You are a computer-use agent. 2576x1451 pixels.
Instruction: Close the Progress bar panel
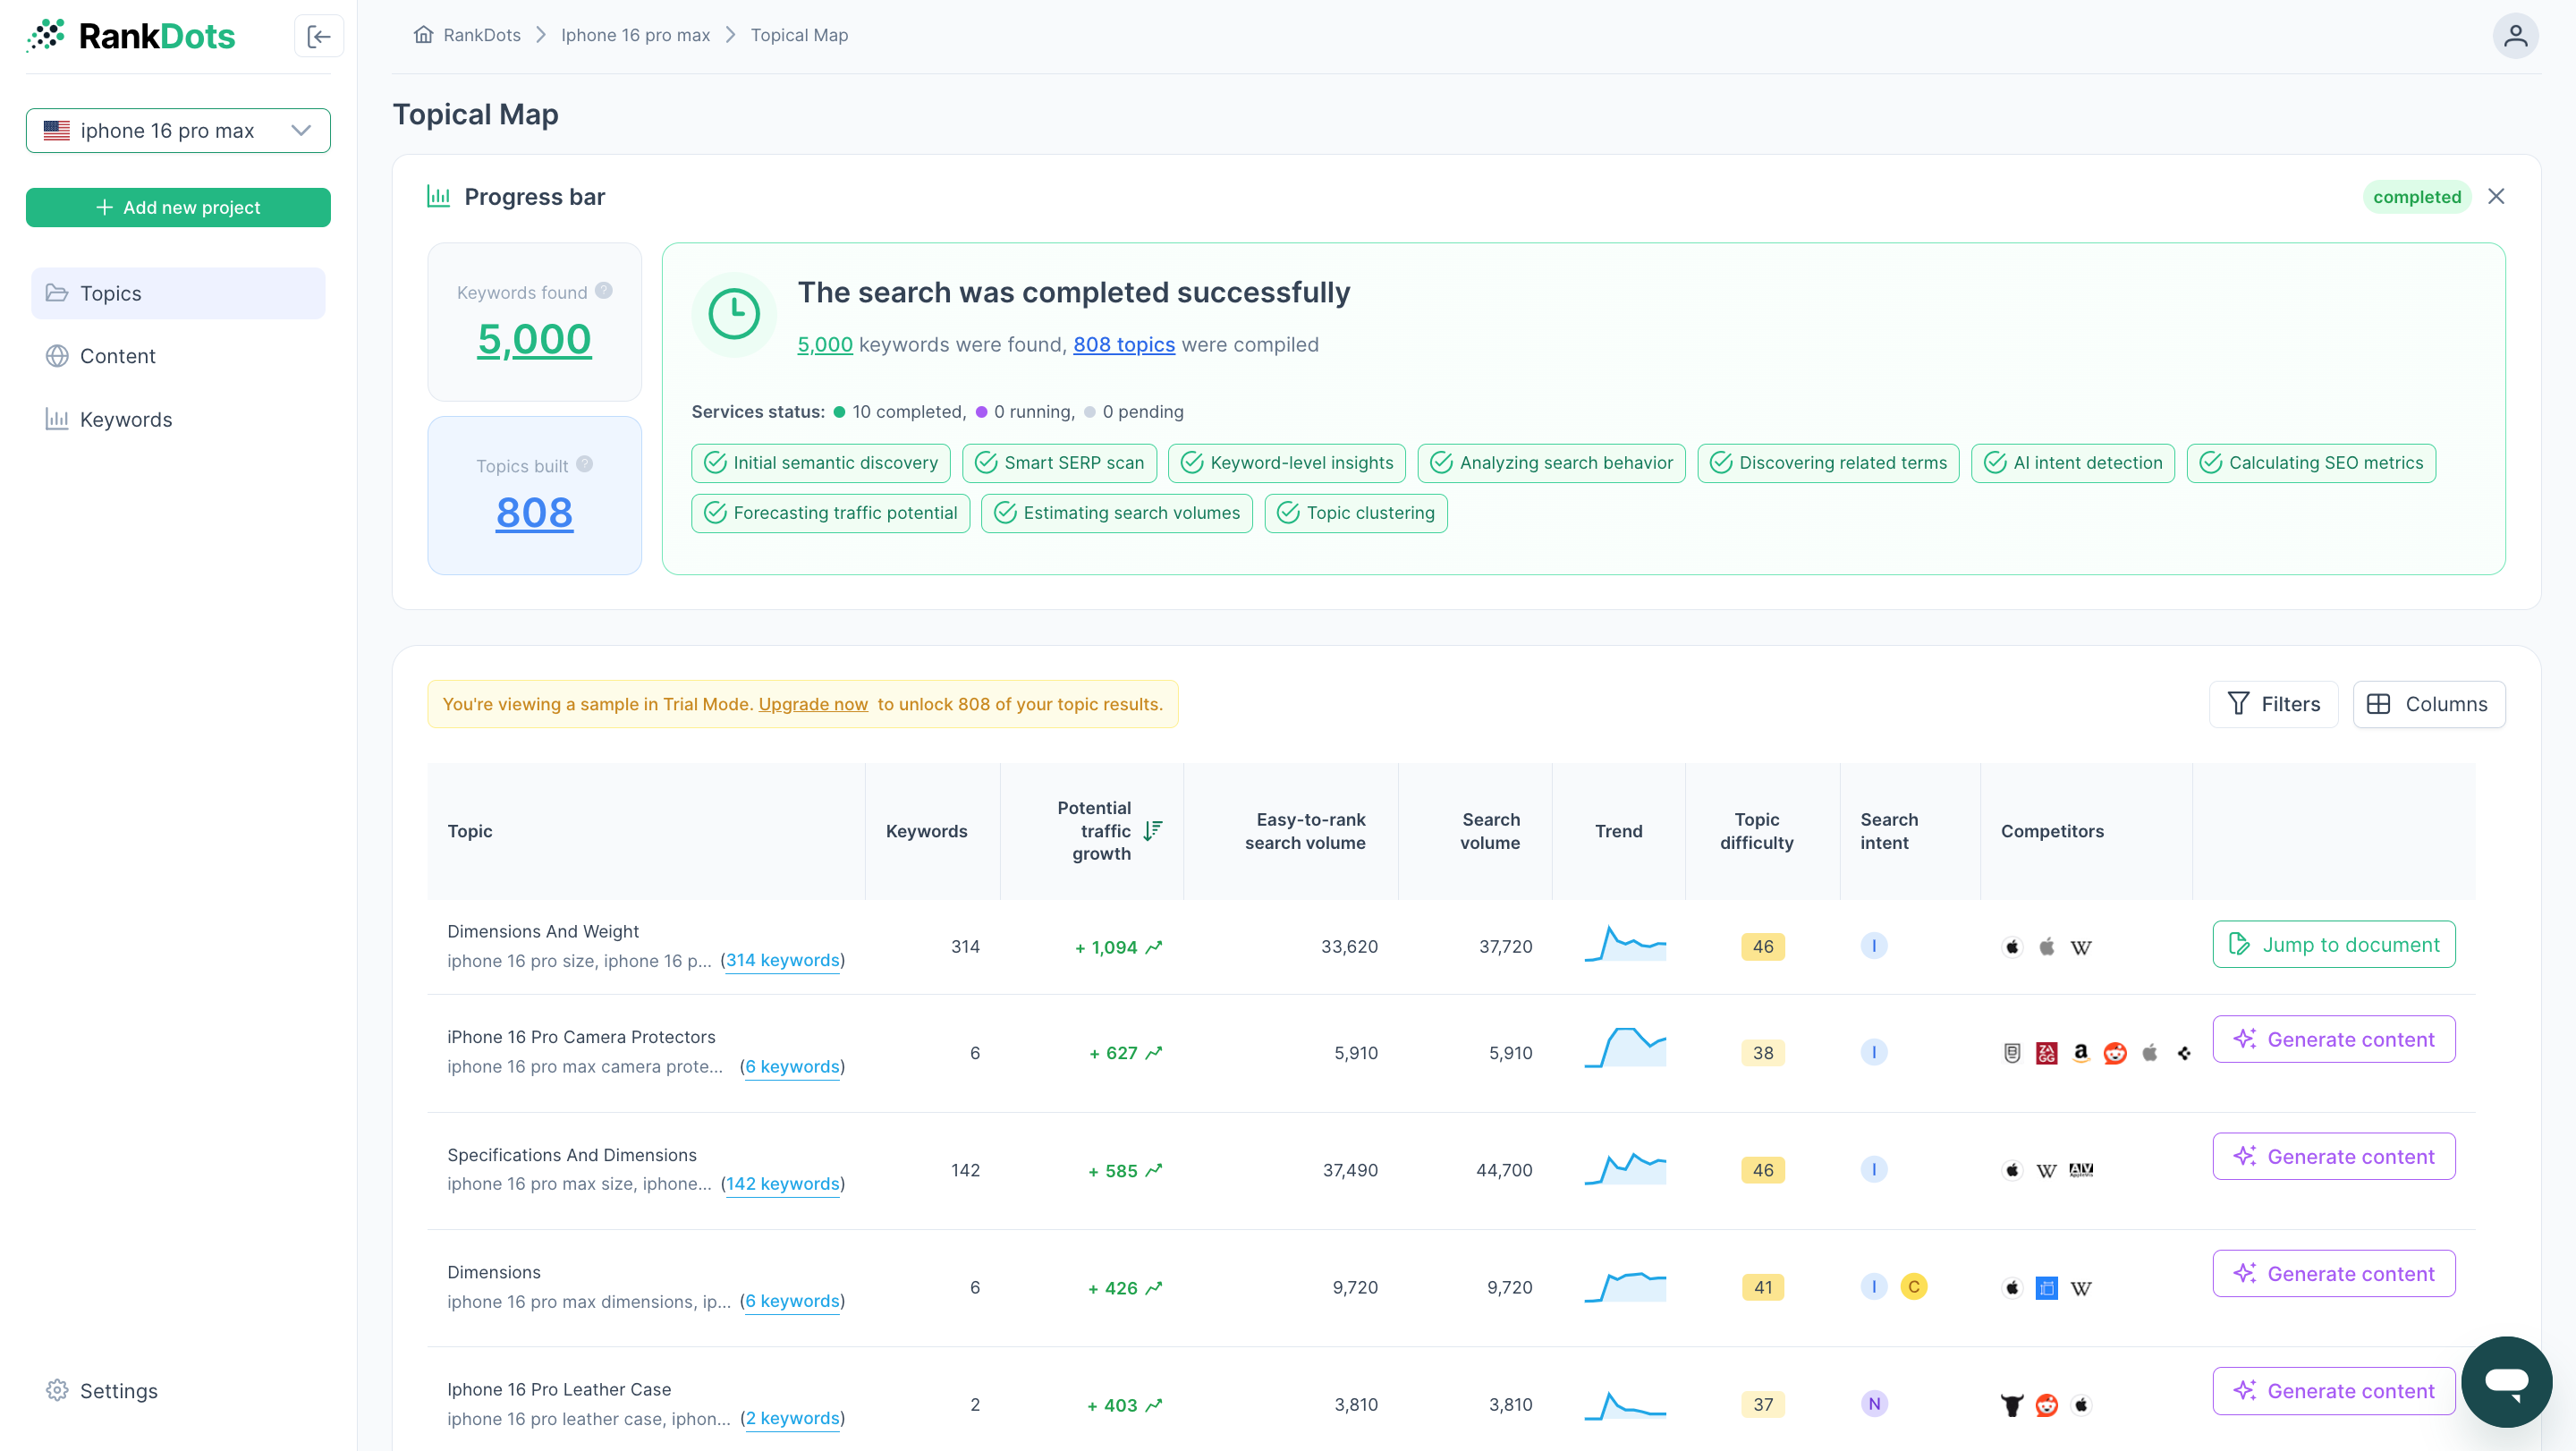(x=2496, y=196)
